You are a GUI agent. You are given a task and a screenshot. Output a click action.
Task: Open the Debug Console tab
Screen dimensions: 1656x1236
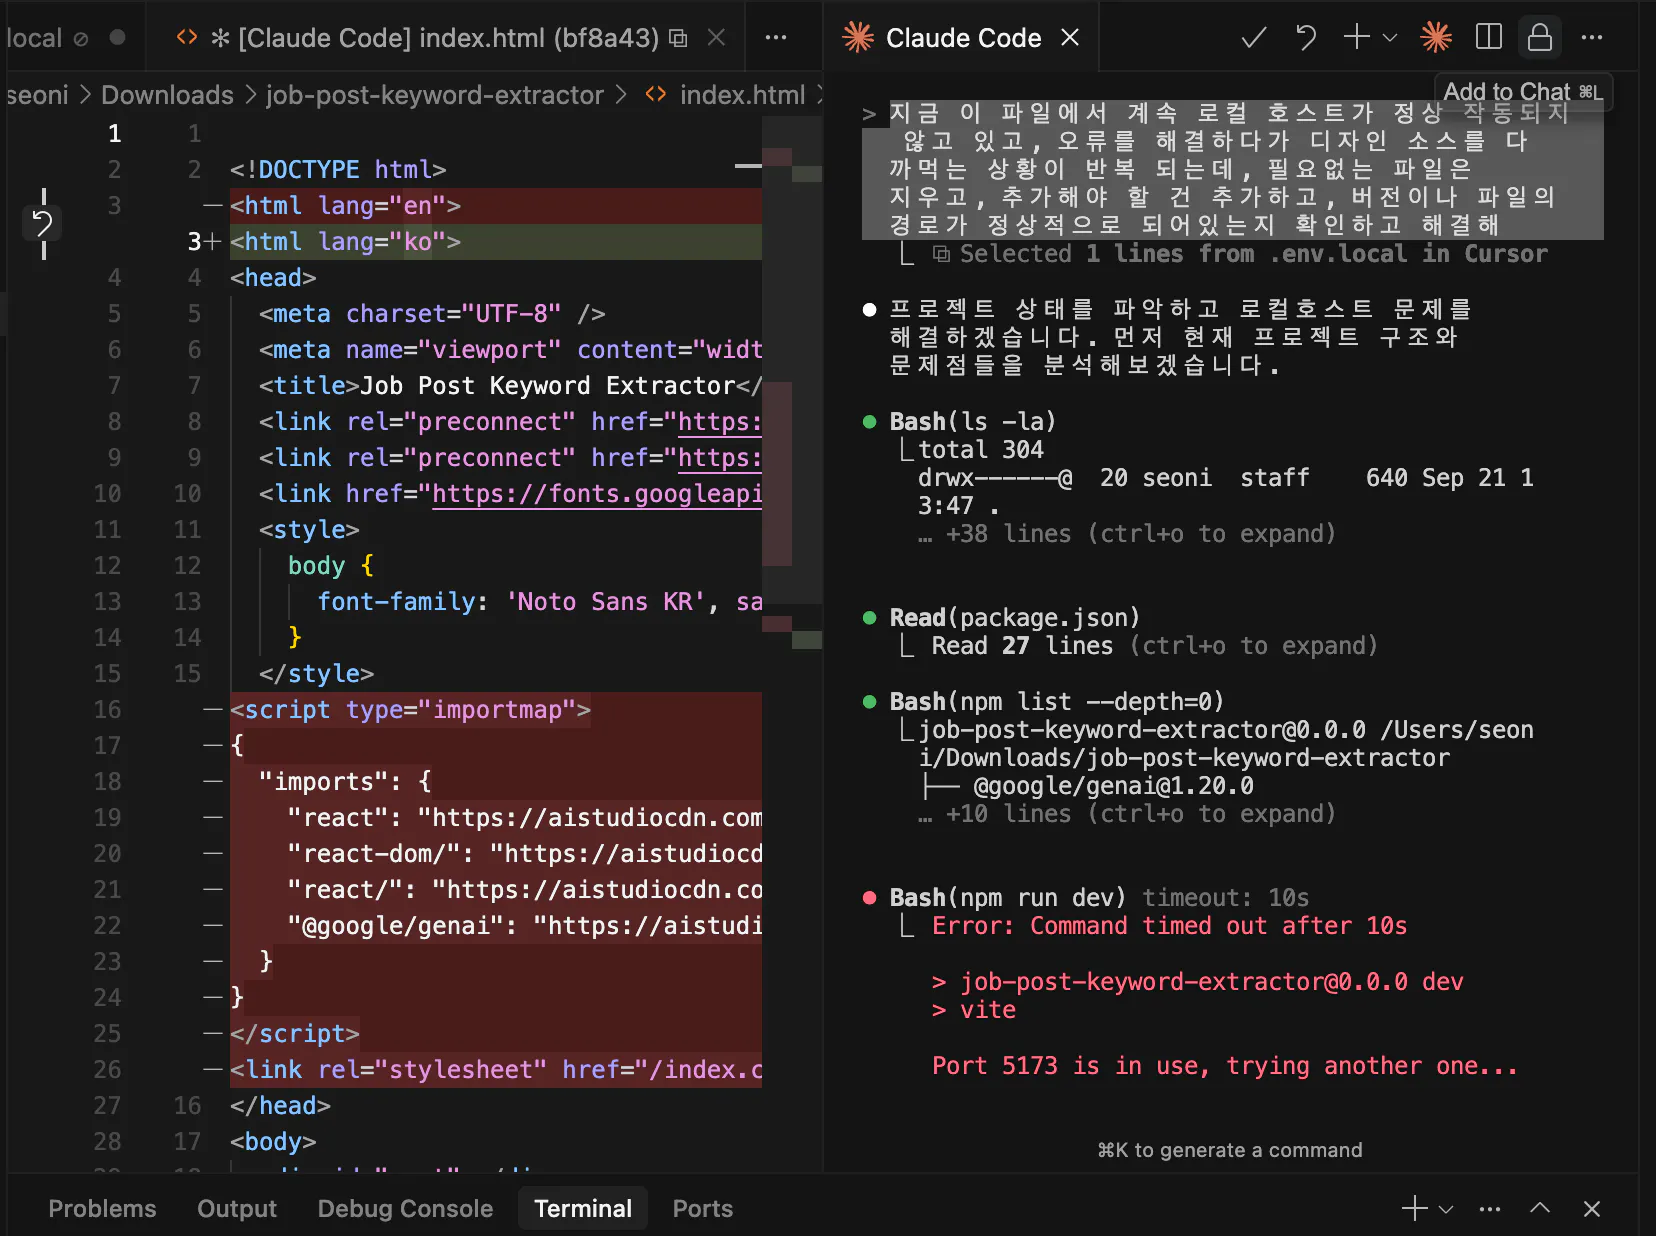click(x=405, y=1209)
